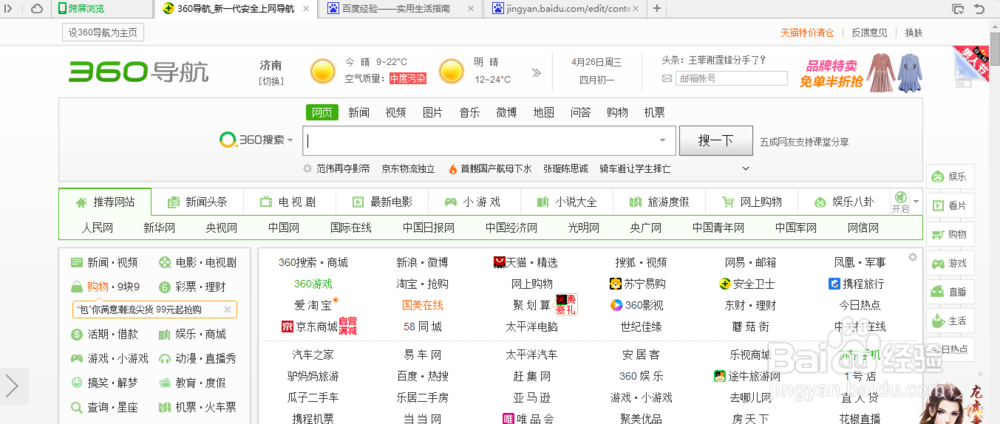The height and width of the screenshot is (424, 1000).
Task: Close the 360导航 browser tab
Action: [305, 9]
